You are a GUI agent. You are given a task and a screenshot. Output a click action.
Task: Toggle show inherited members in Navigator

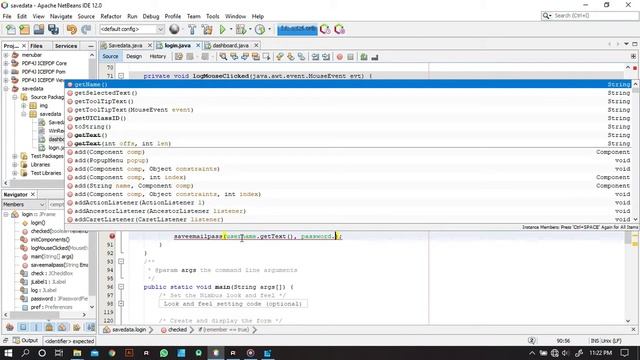[x=10, y=327]
